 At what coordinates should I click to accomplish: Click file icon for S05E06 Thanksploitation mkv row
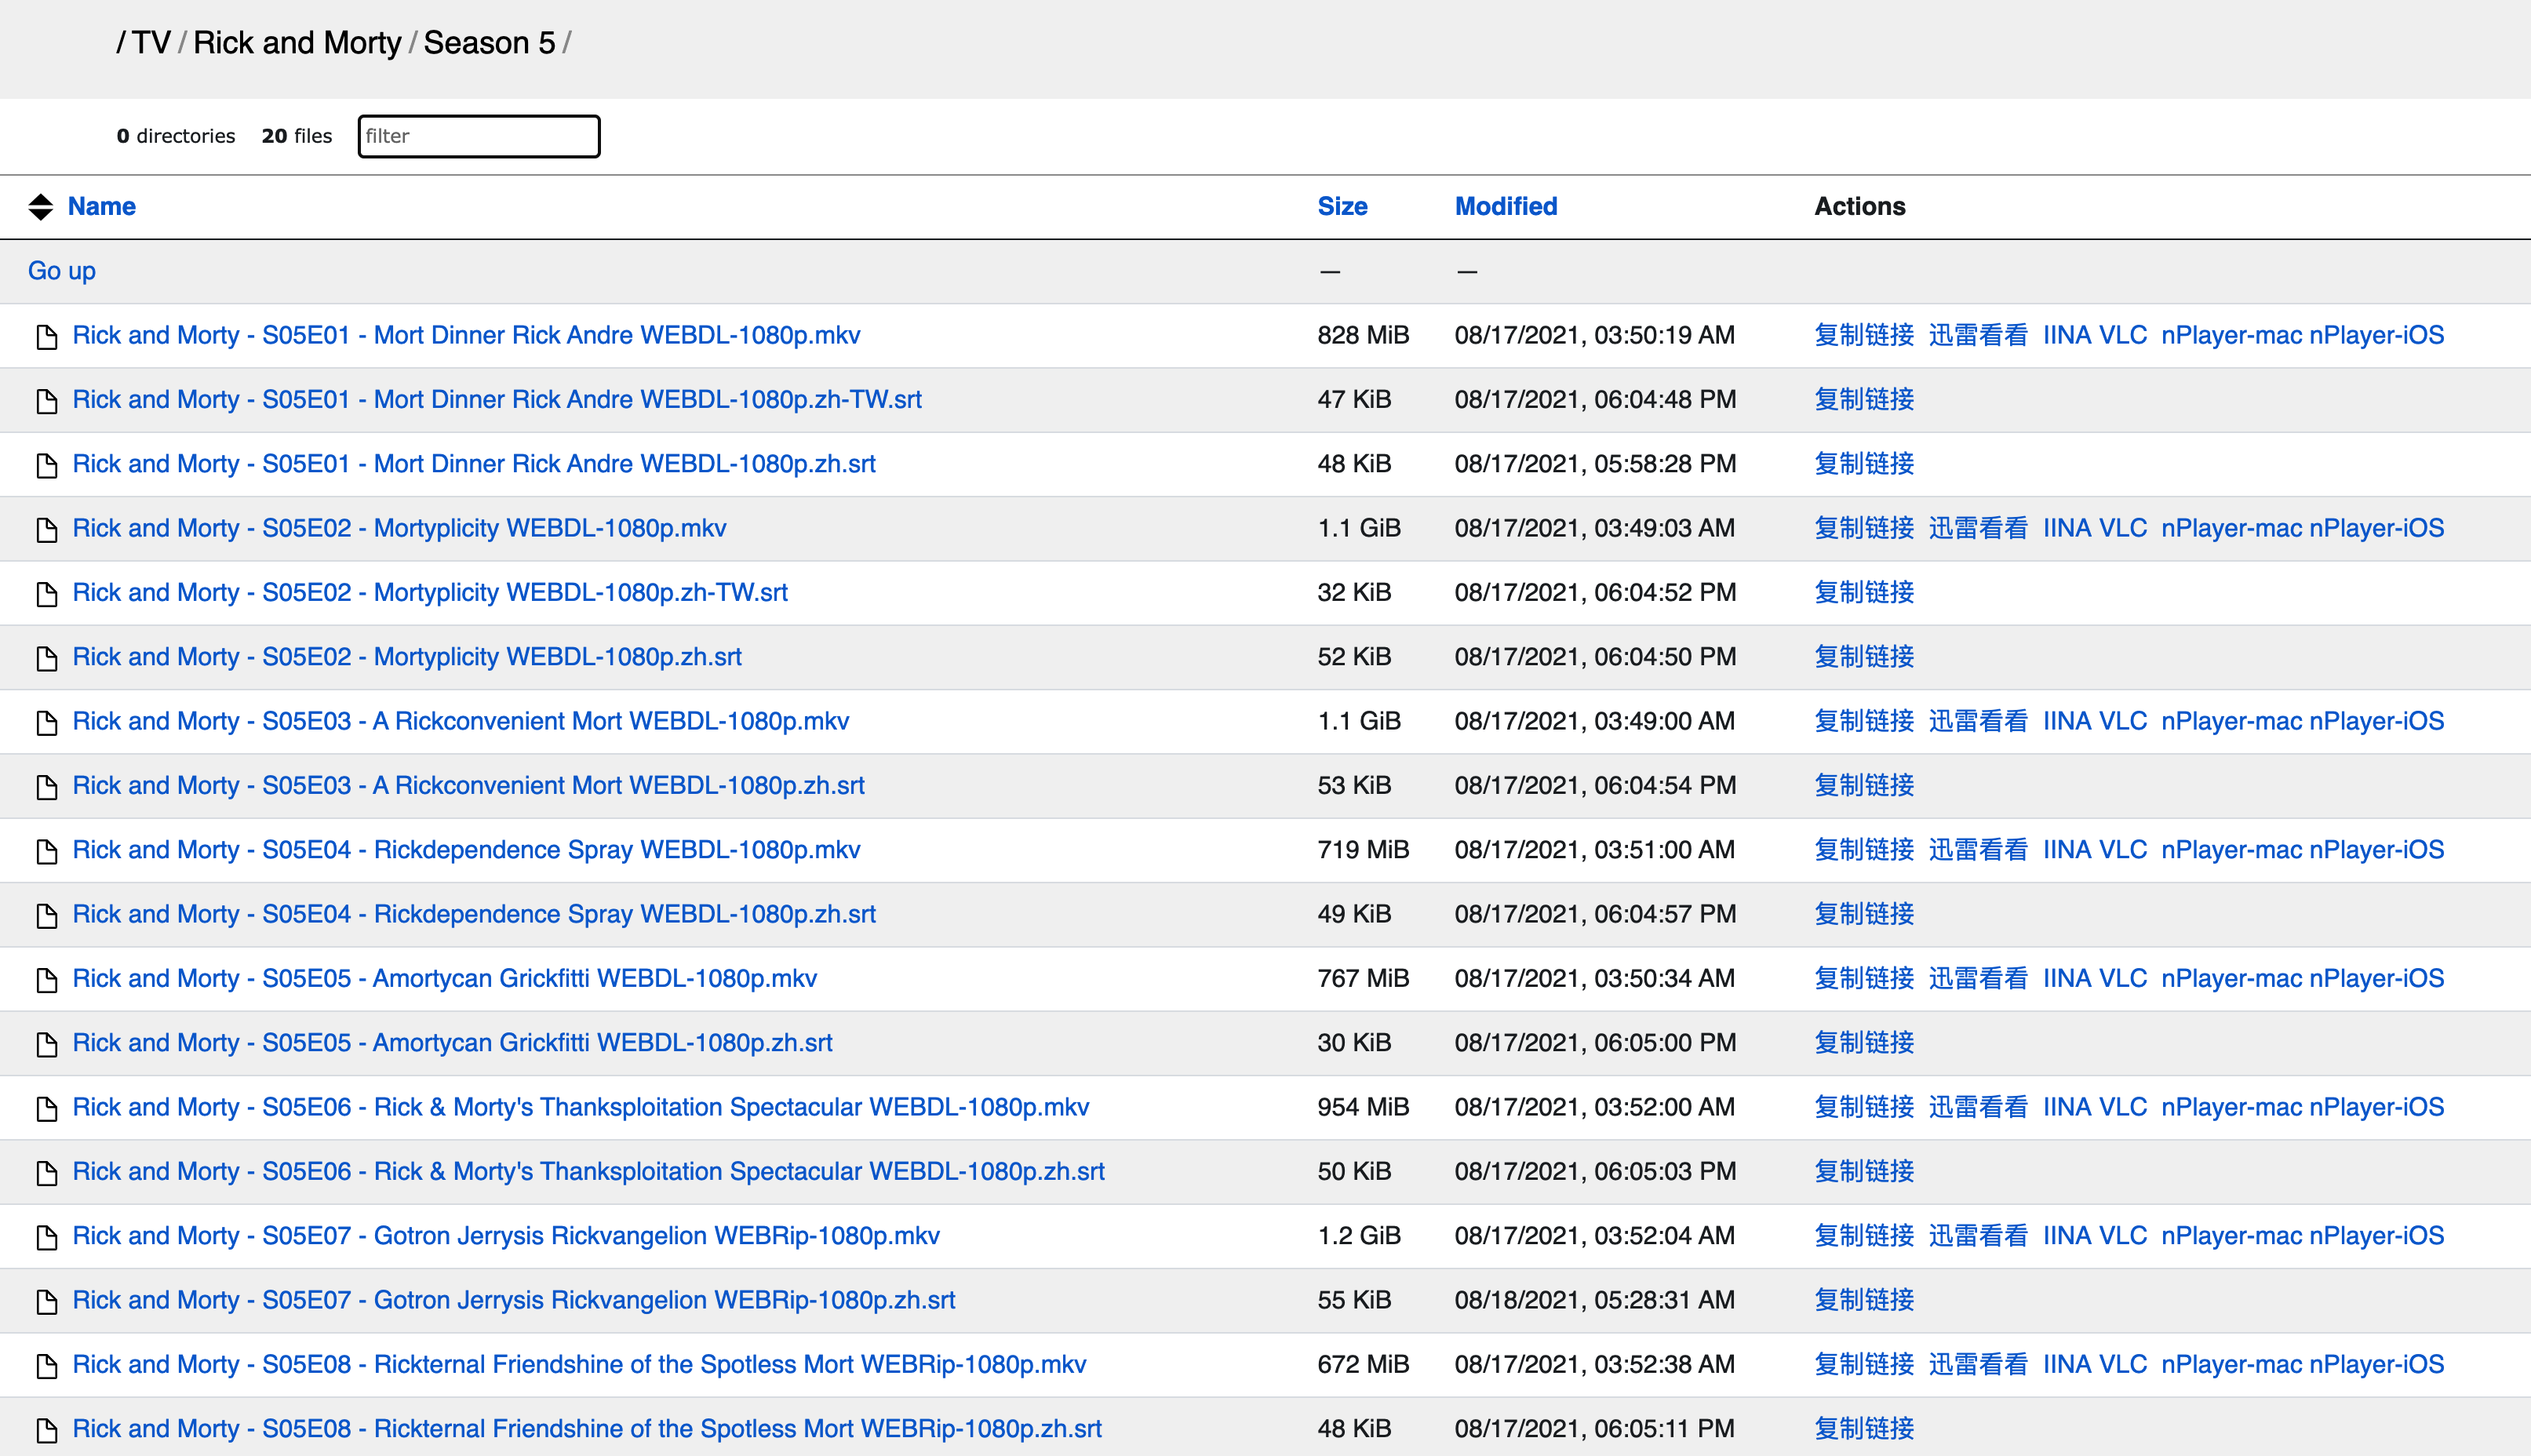46,1109
